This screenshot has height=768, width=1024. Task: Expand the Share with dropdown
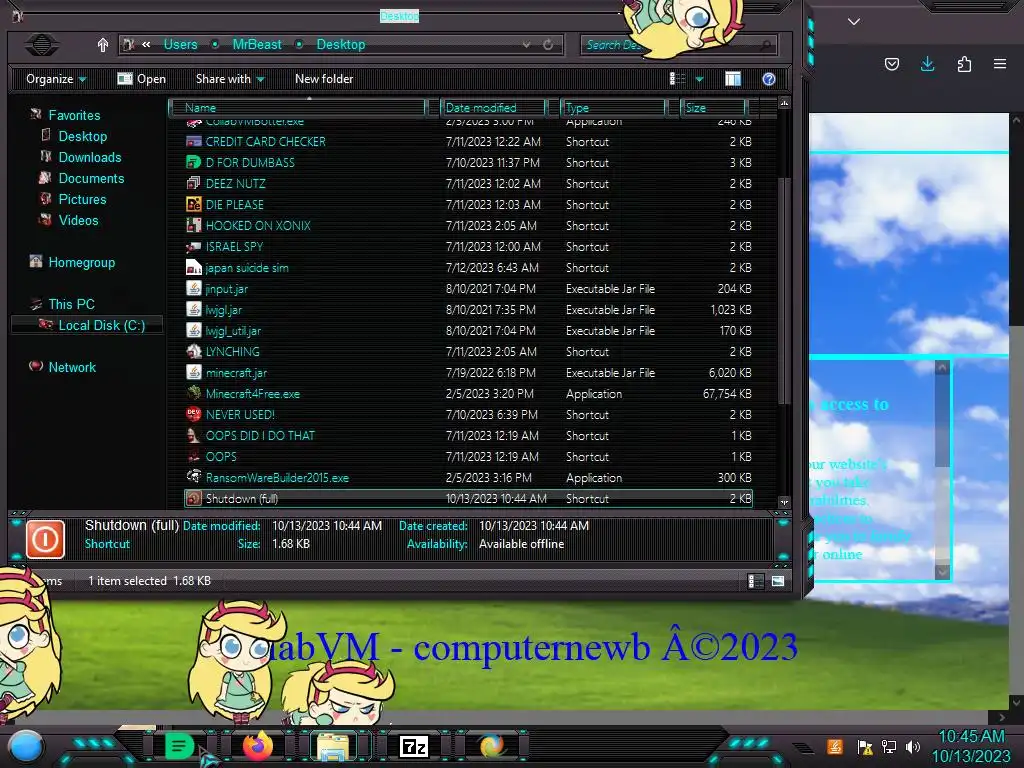[230, 79]
